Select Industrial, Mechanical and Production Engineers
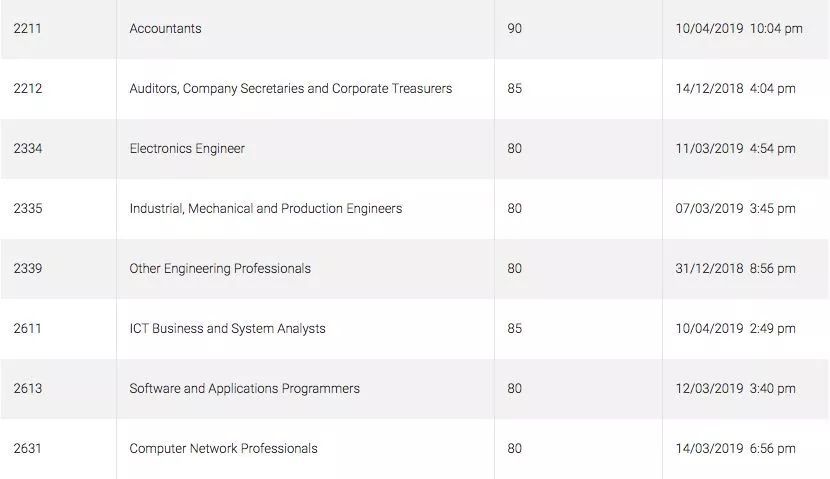 pos(266,209)
